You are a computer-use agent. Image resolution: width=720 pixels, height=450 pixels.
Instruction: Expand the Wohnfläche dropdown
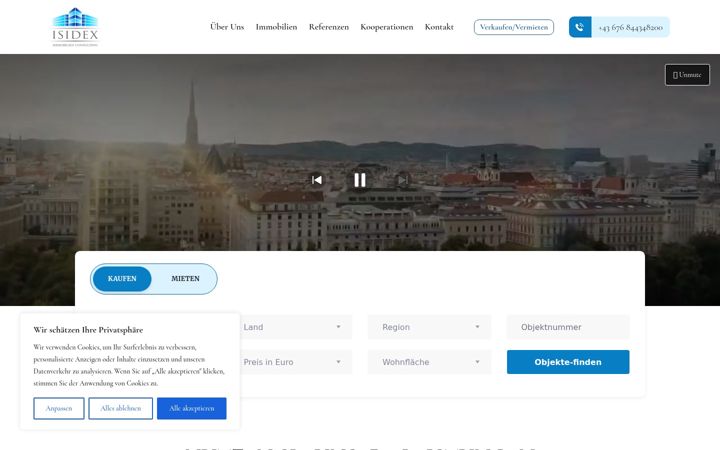pos(429,362)
